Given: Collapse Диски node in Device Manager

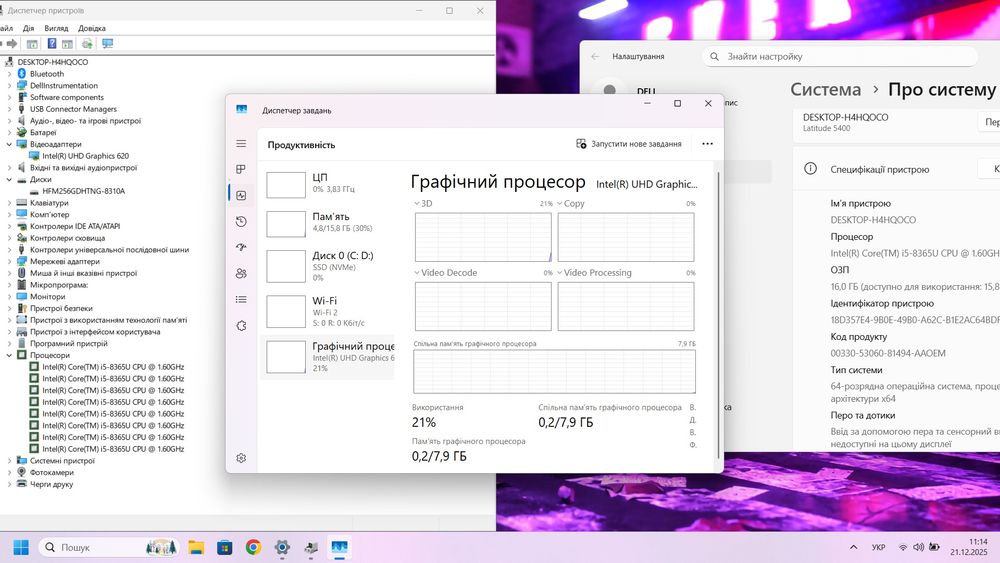Looking at the screenshot, I should point(10,179).
